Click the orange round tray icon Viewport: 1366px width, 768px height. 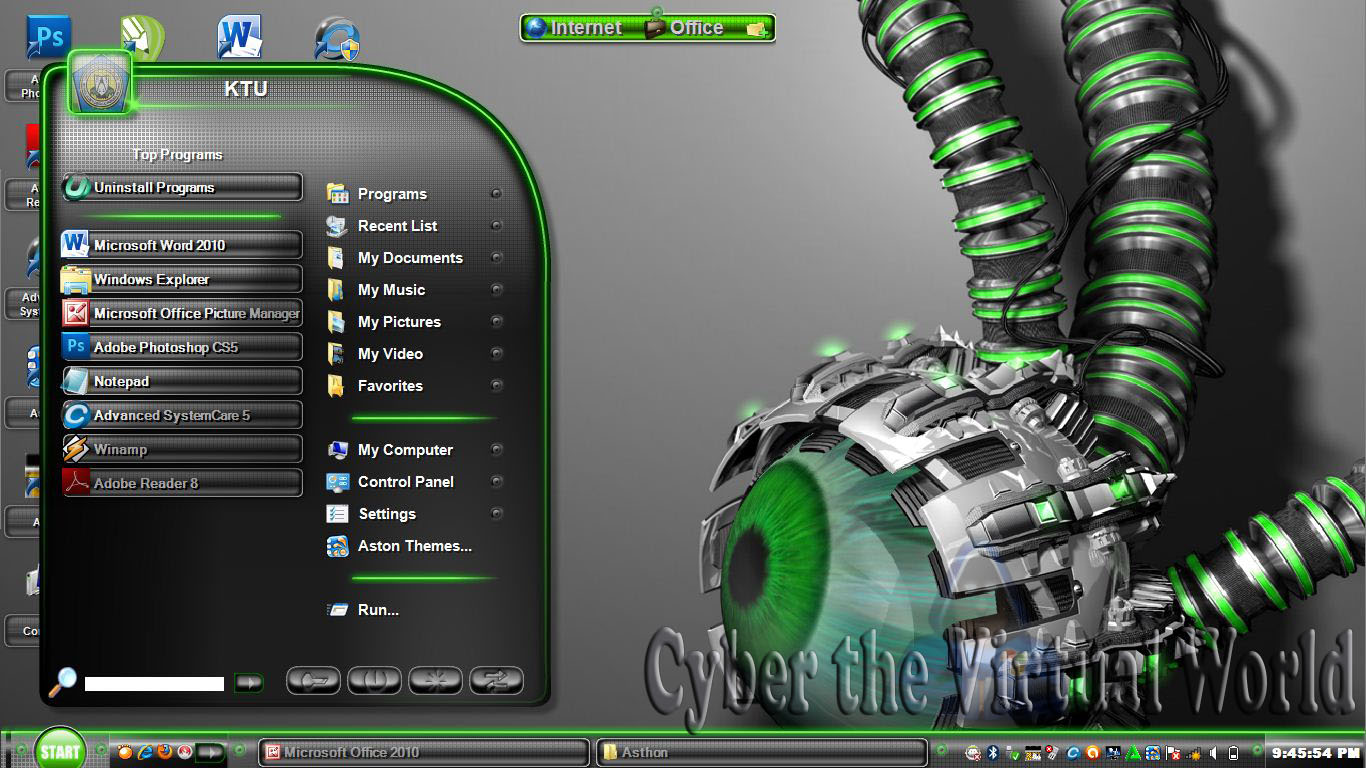[x=1092, y=753]
